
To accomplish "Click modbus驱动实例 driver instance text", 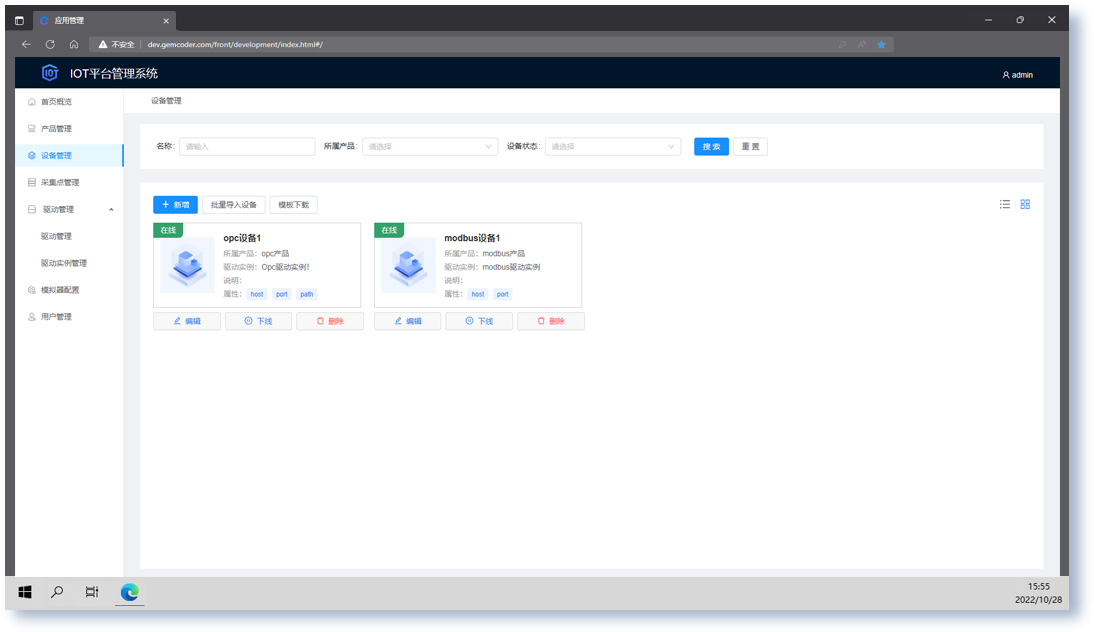I will [x=511, y=267].
